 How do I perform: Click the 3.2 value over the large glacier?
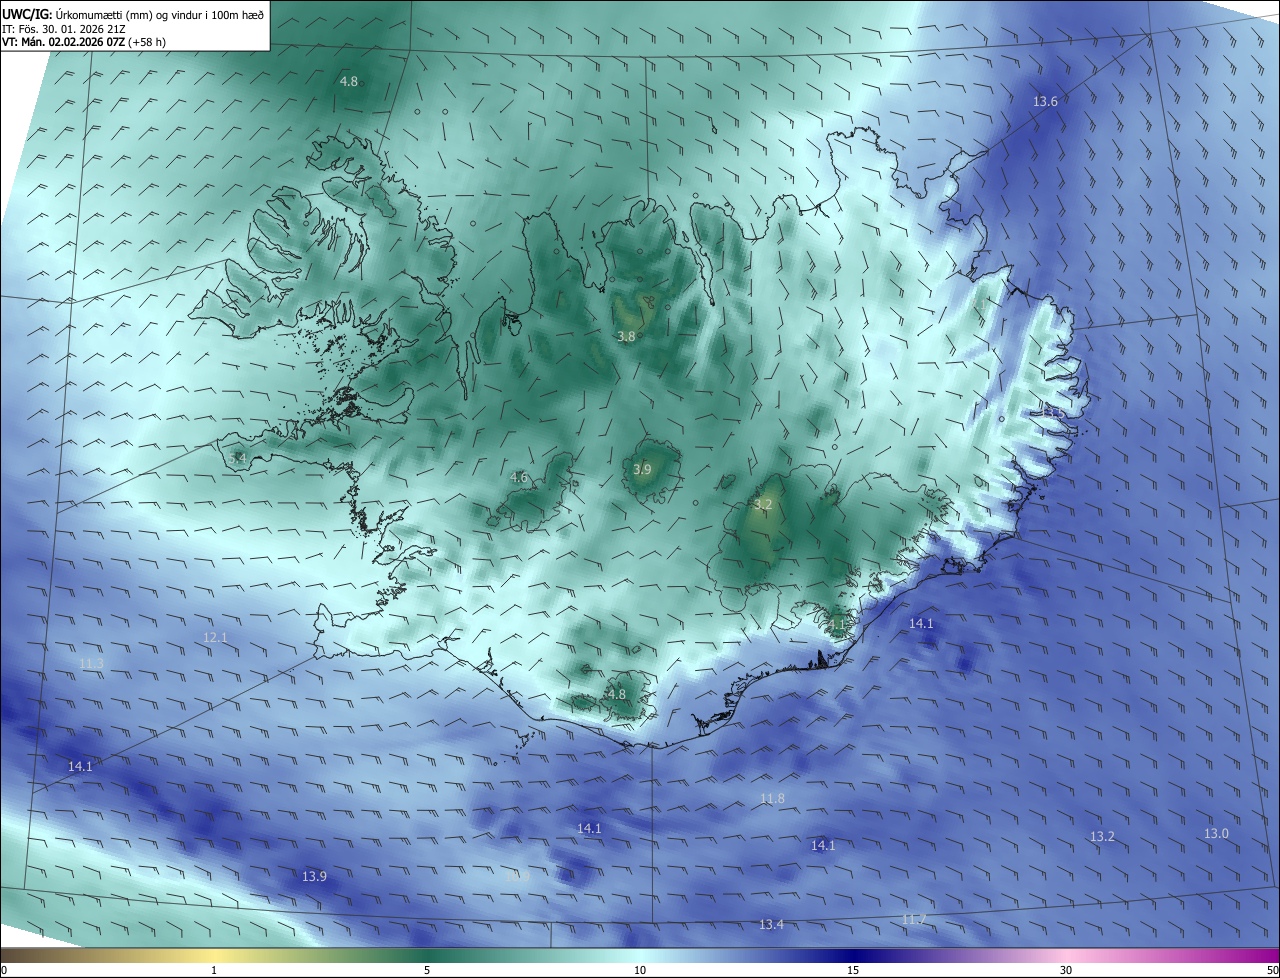click(763, 505)
